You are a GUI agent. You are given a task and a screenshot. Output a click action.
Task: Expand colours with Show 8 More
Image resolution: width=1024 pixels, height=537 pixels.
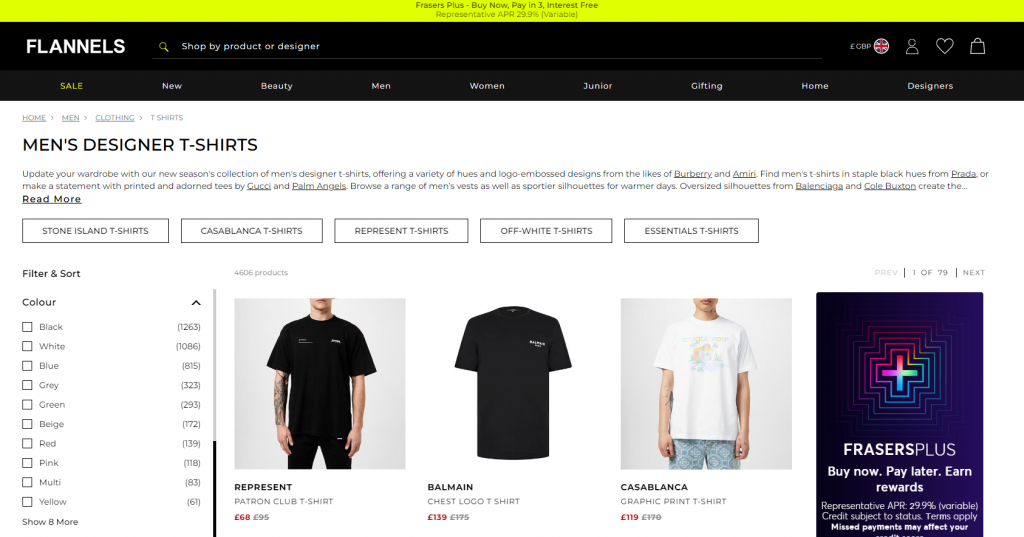[50, 522]
